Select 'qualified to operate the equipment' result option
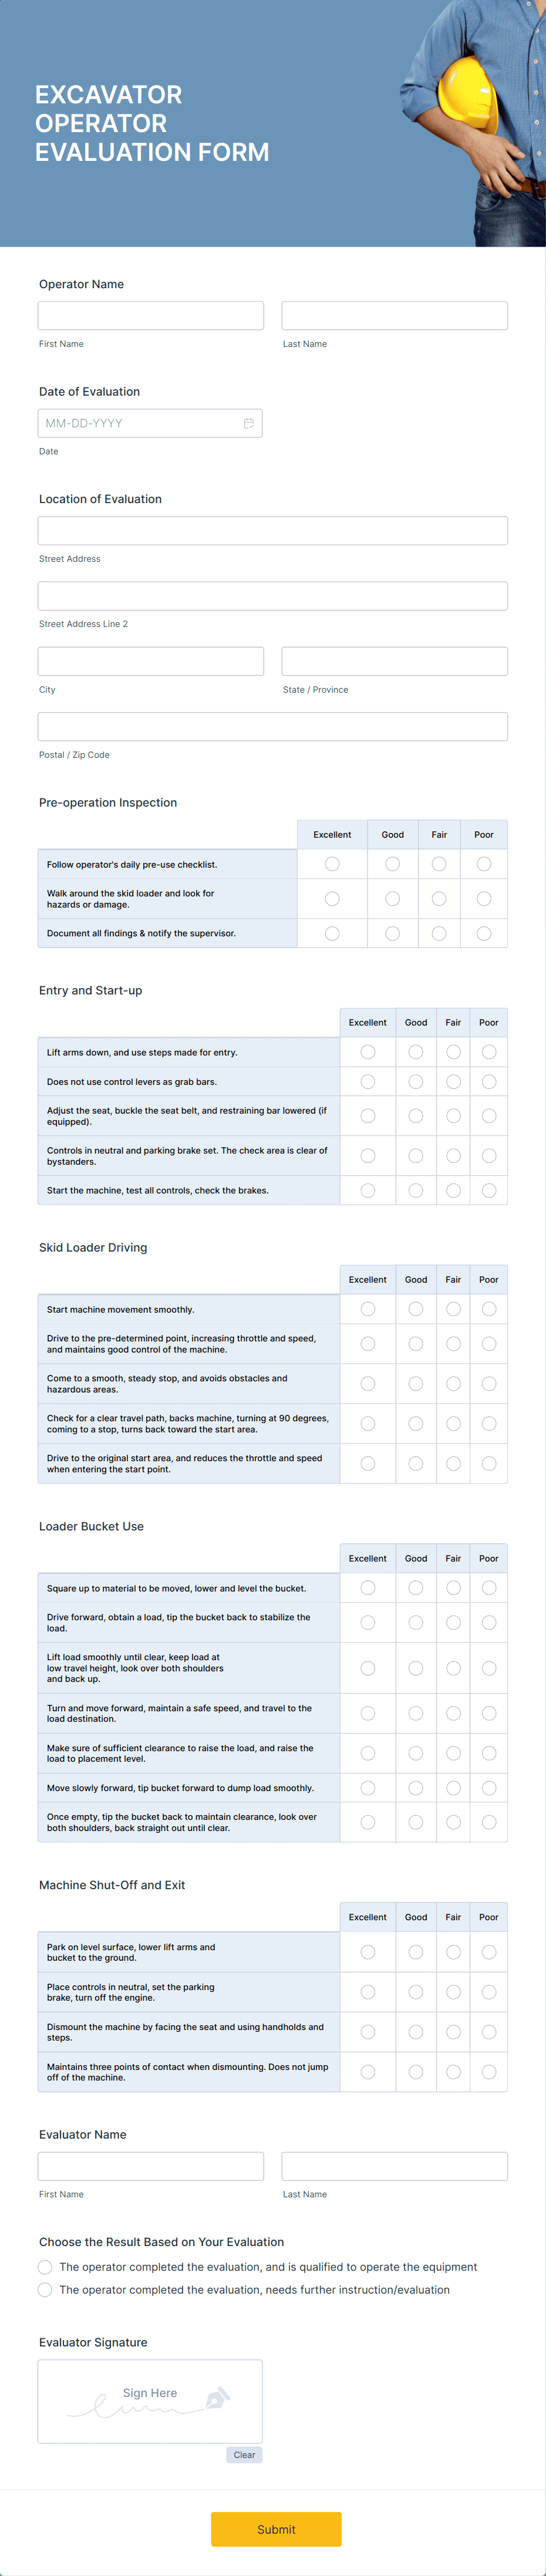 point(45,2267)
